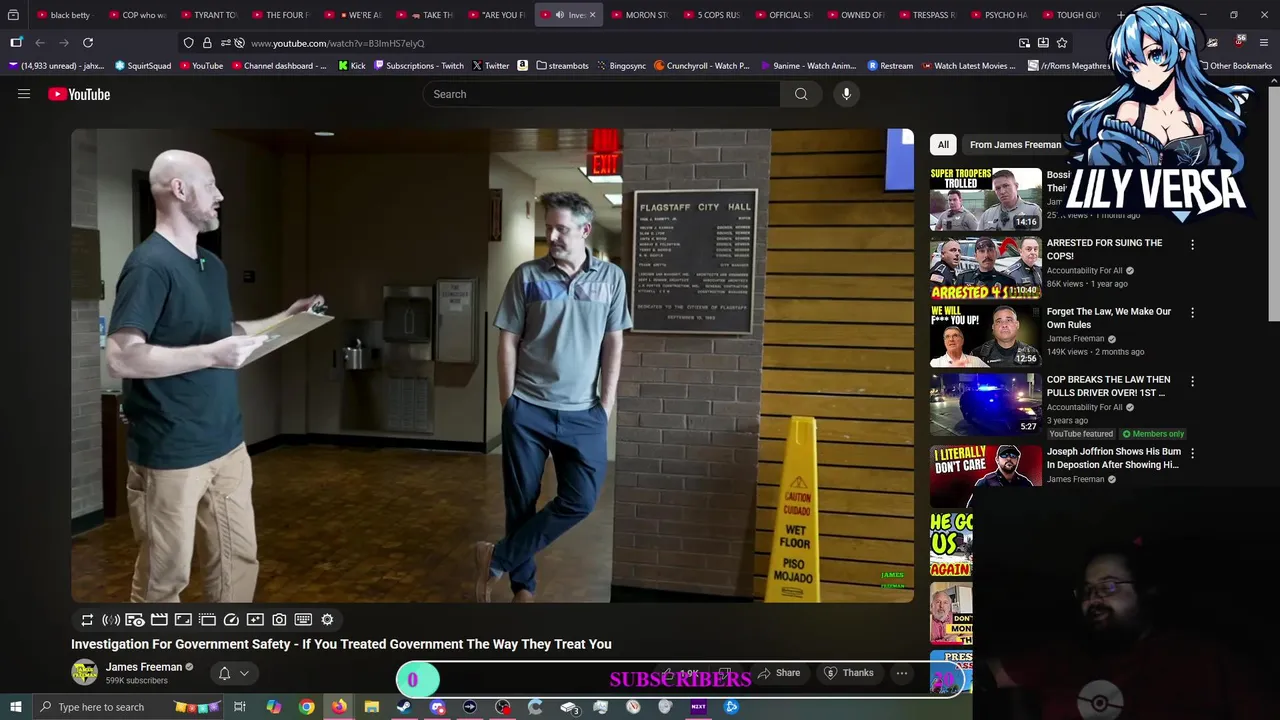
Task: Click the padlock site information icon
Action: 207,43
